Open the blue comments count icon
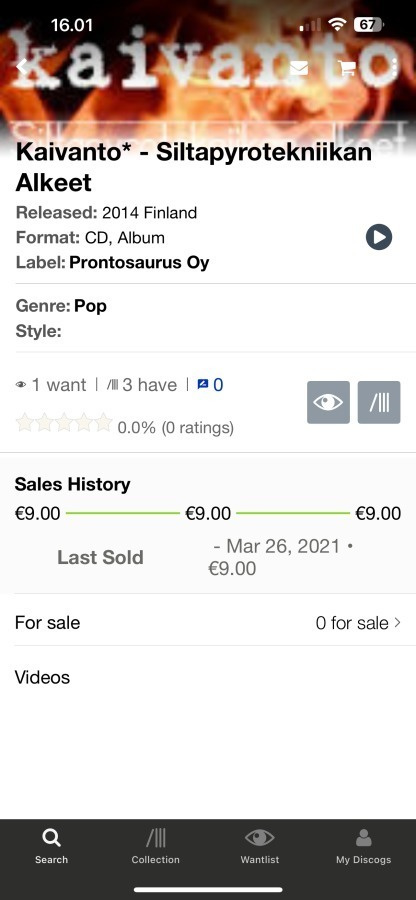 point(210,385)
